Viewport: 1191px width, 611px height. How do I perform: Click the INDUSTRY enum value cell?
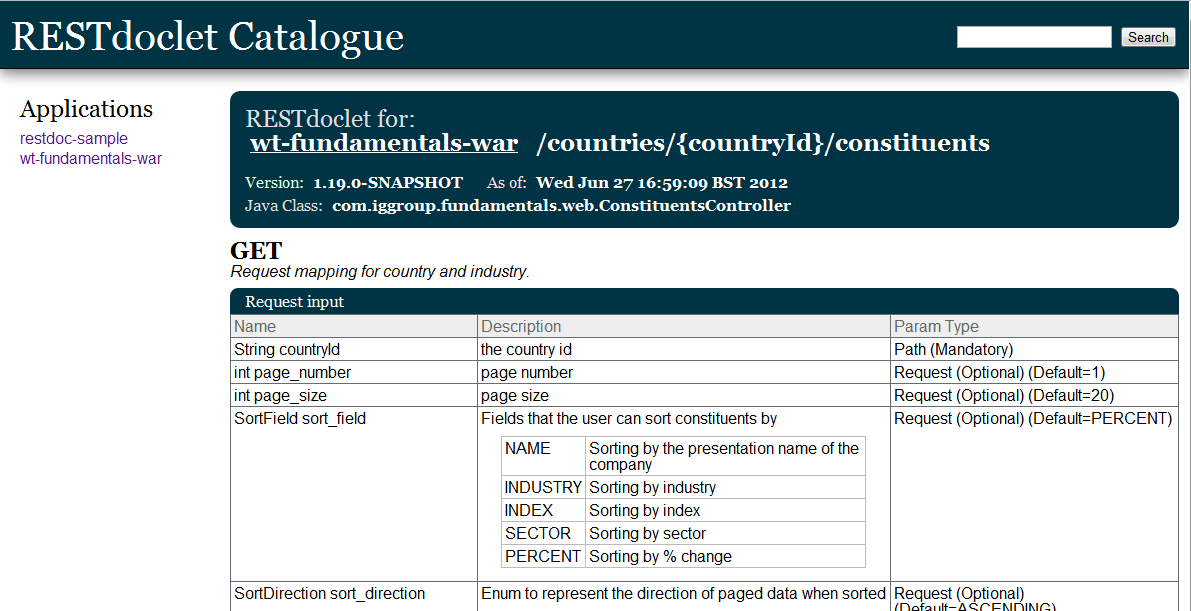543,488
